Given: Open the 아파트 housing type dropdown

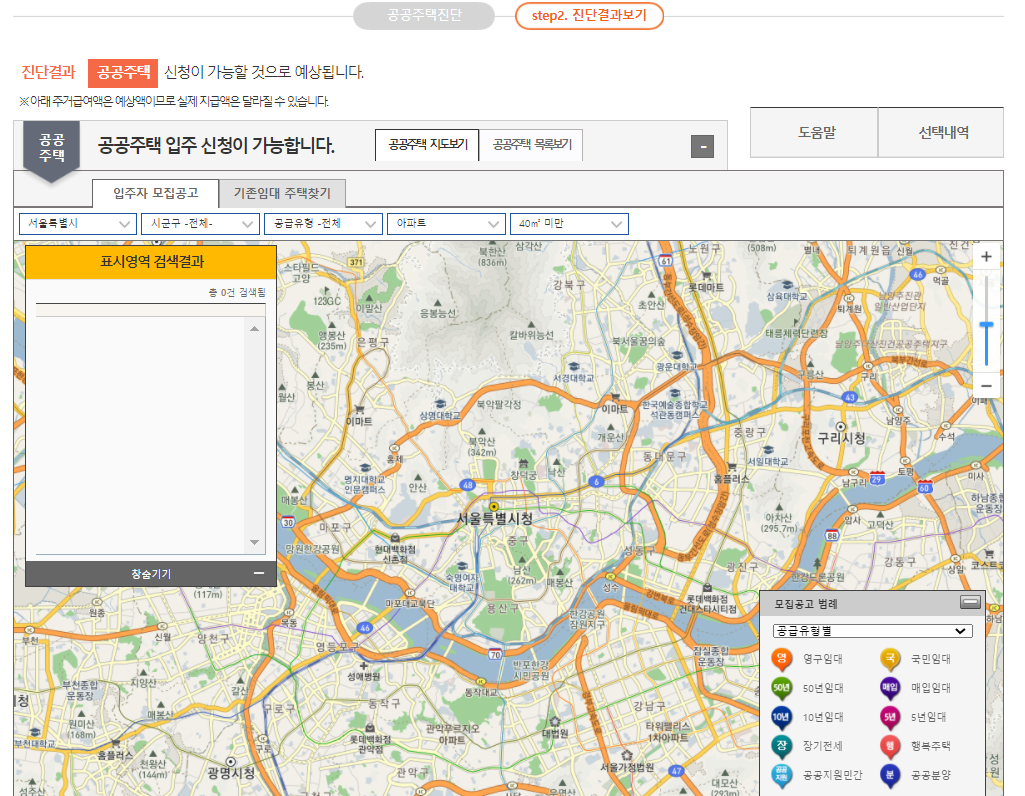Looking at the screenshot, I should [446, 224].
